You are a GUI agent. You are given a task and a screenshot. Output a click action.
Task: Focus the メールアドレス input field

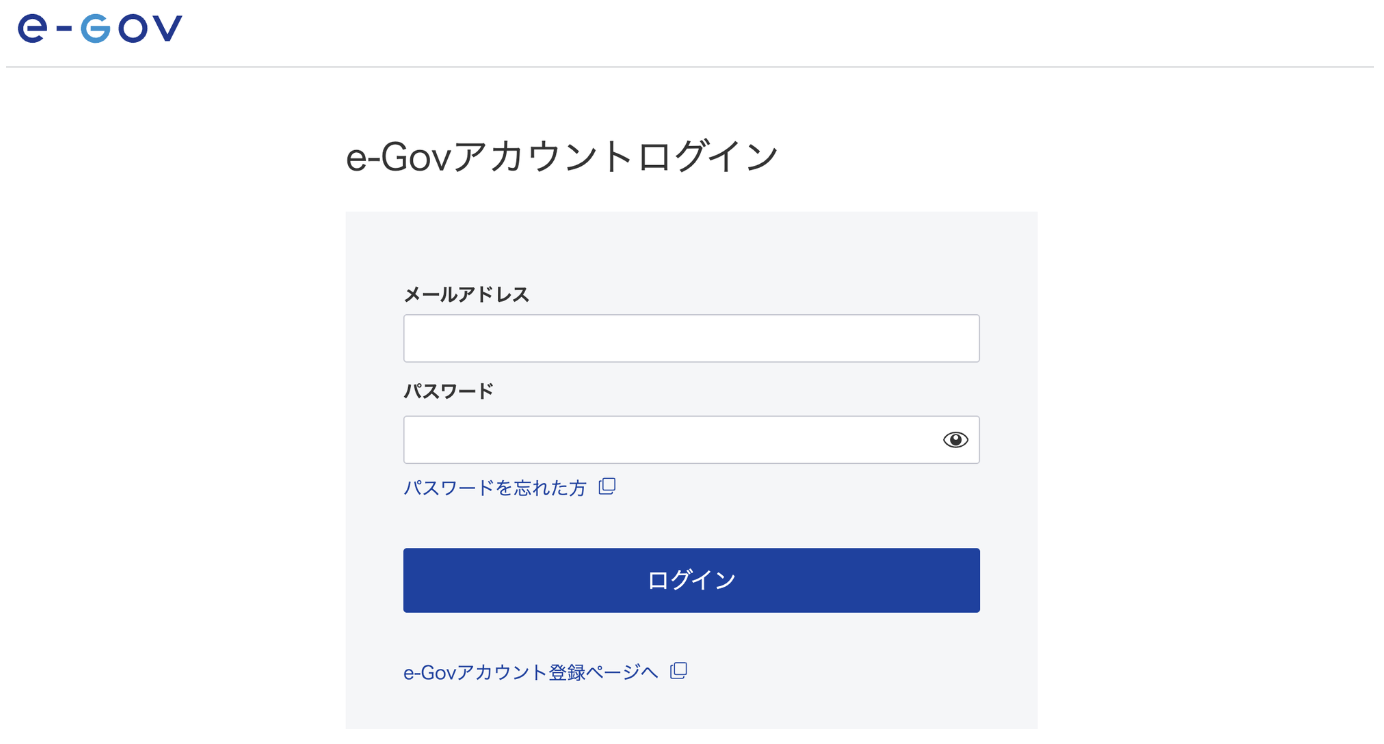pyautogui.click(x=691, y=339)
